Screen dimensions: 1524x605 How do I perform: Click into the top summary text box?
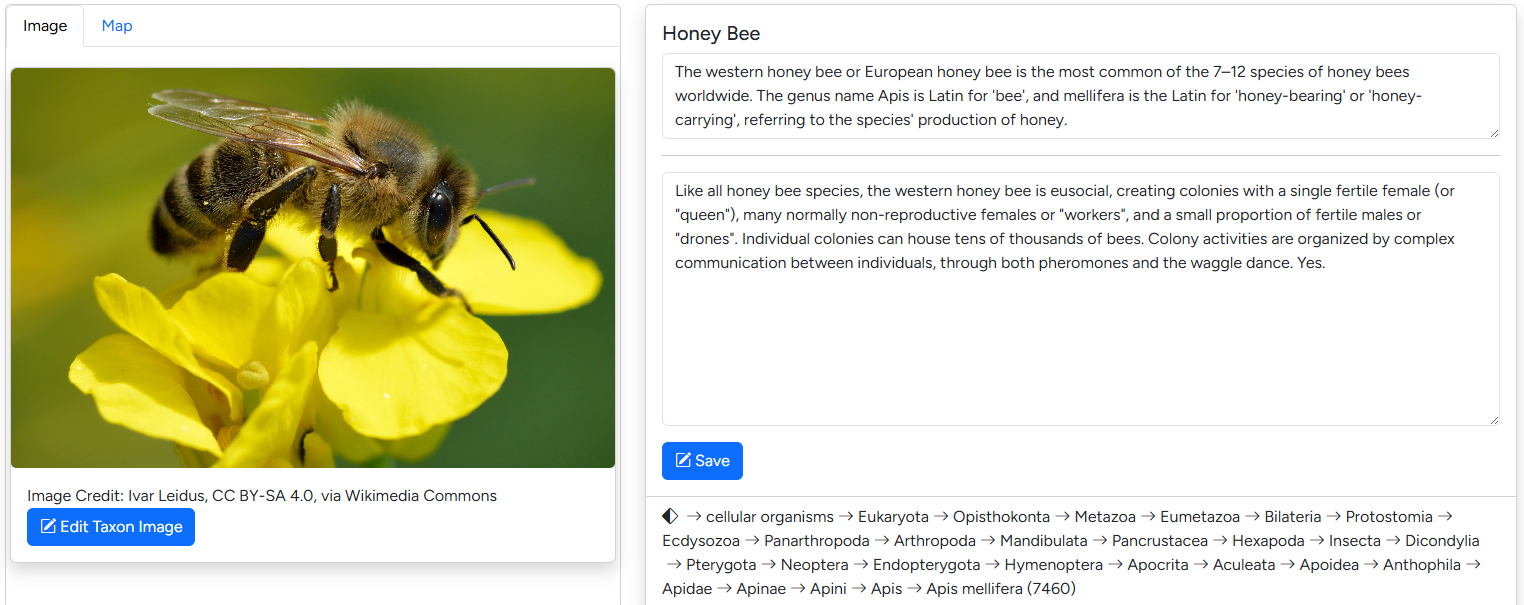tap(1080, 96)
